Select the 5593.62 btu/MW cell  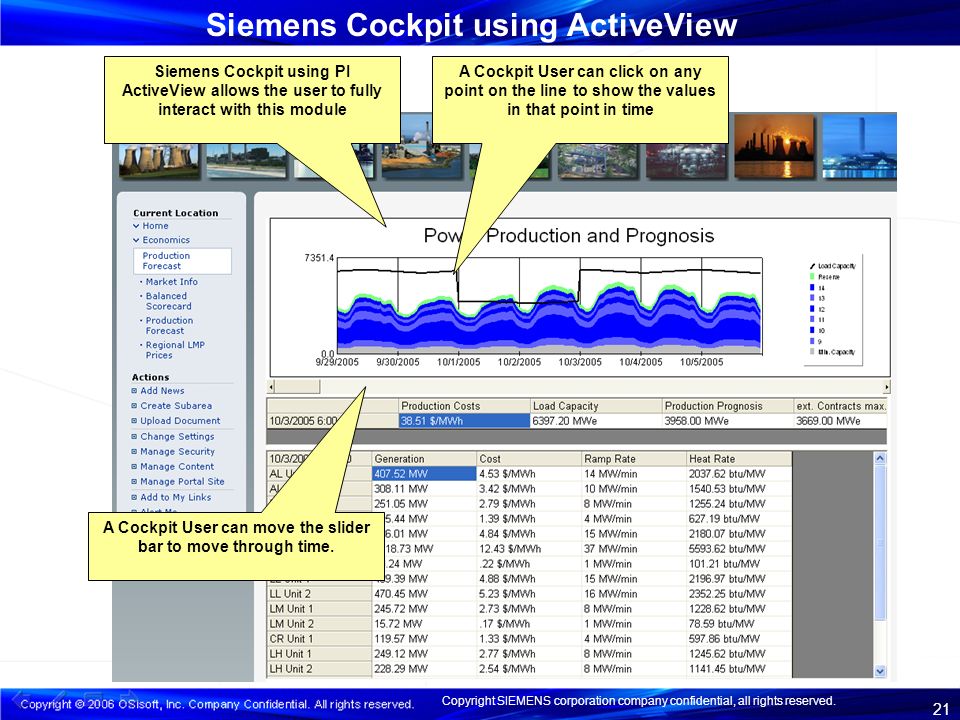click(x=739, y=549)
